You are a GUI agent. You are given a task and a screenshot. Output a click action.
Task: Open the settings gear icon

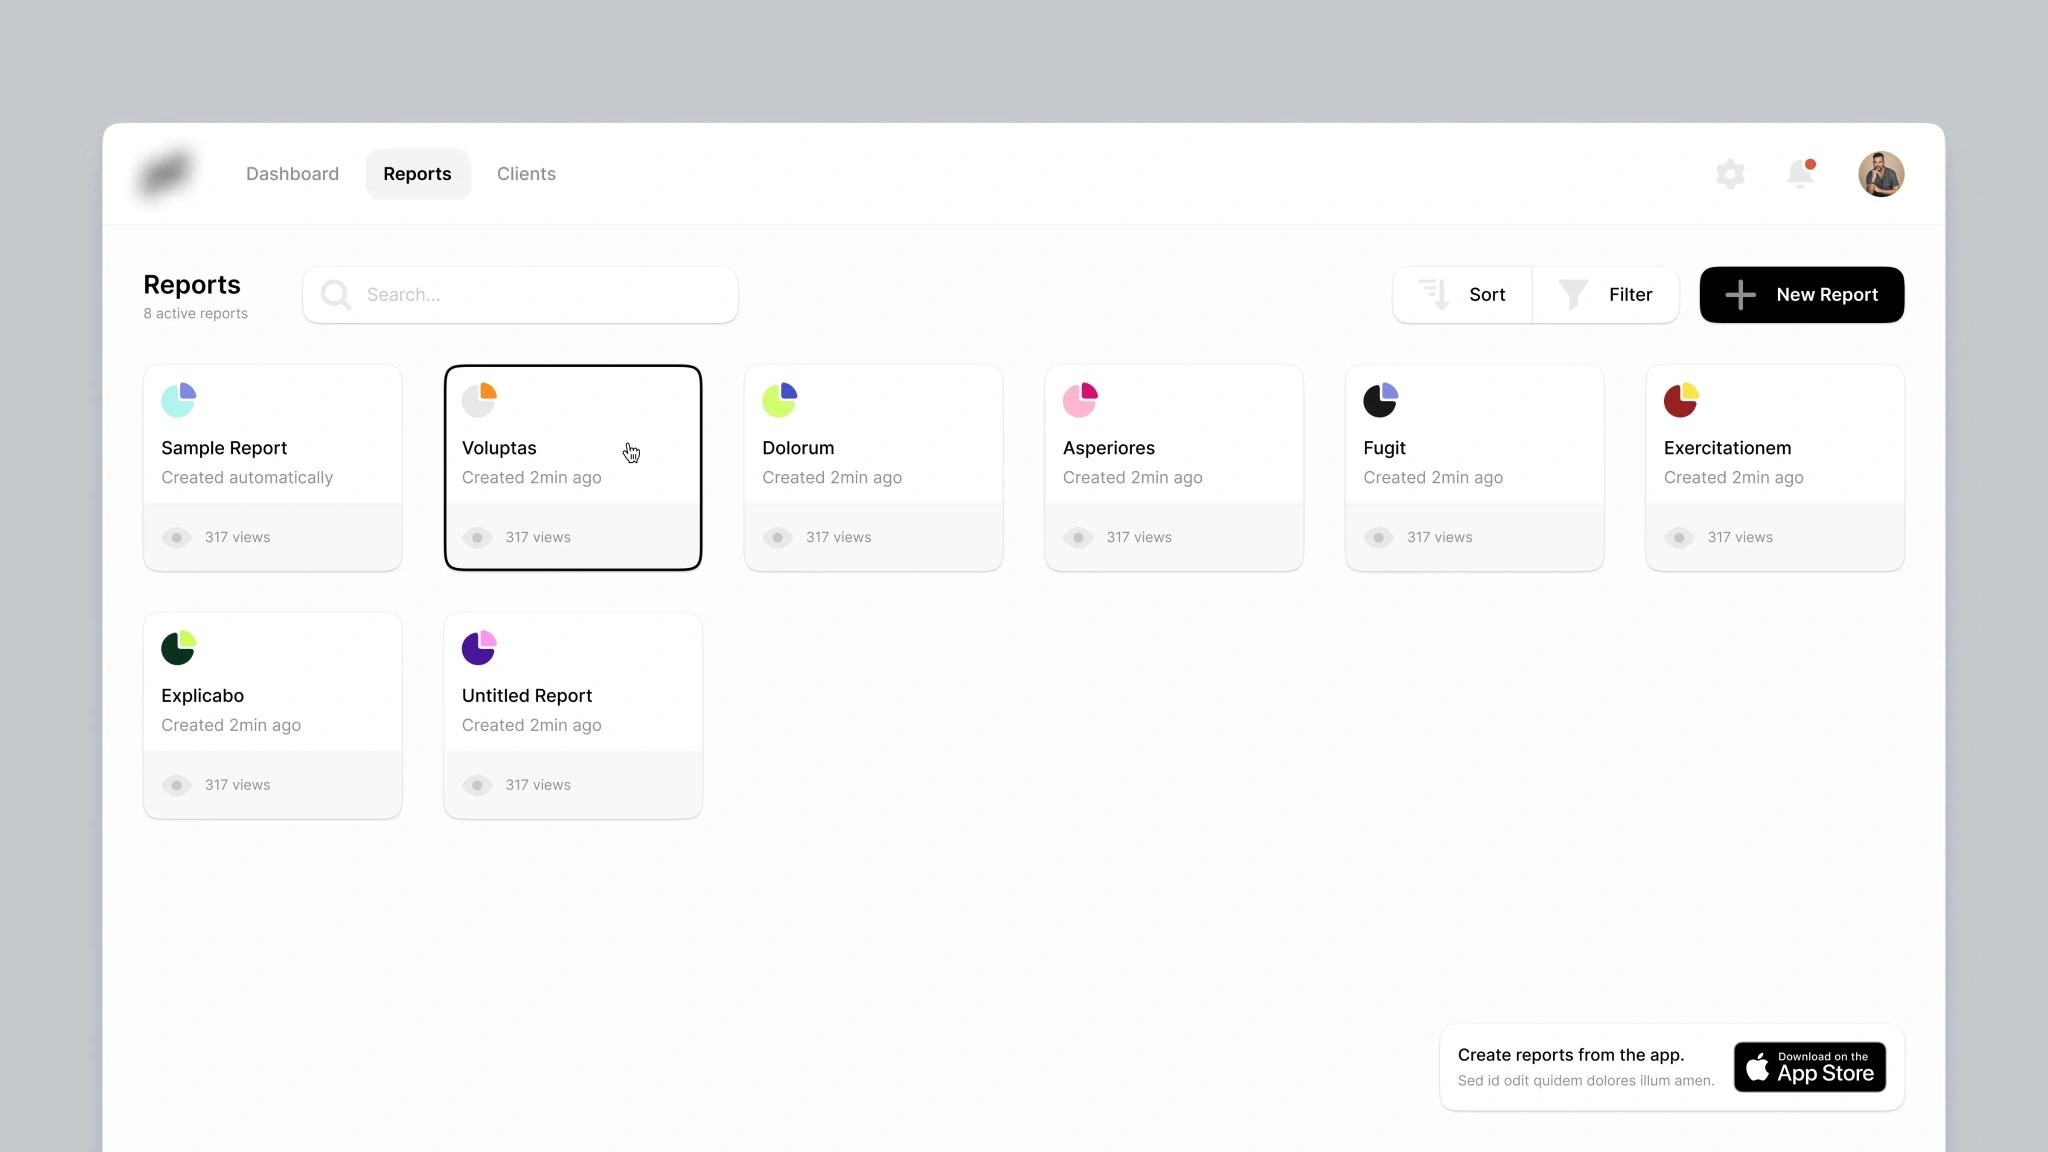[x=1730, y=174]
